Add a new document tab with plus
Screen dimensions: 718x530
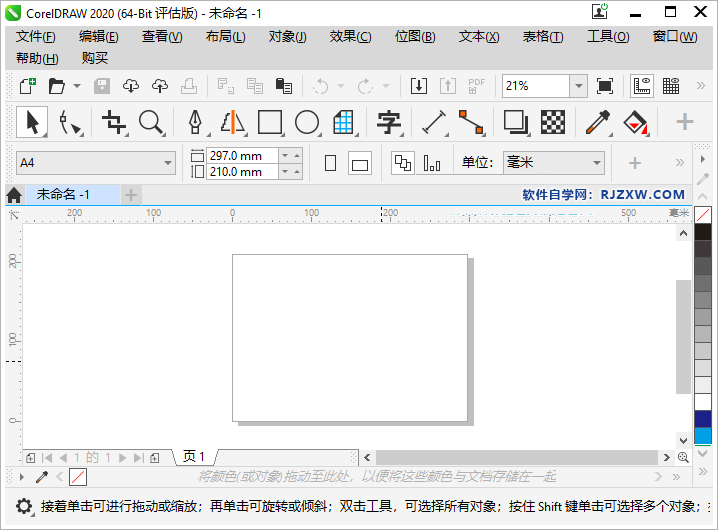(x=131, y=195)
